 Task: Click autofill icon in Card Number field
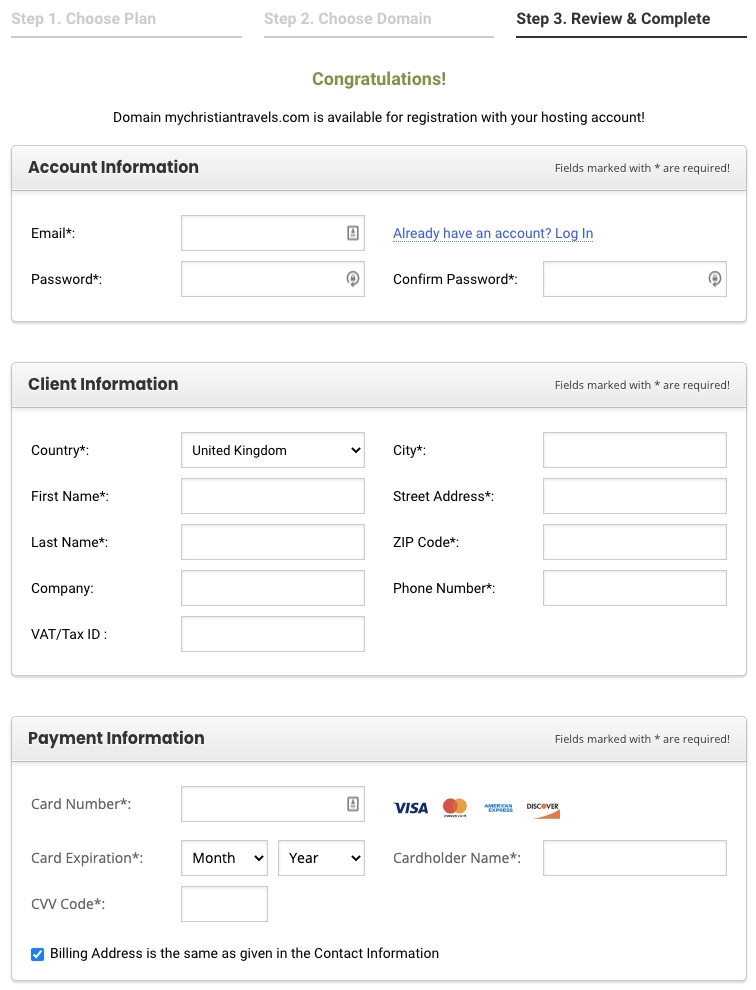(x=352, y=804)
